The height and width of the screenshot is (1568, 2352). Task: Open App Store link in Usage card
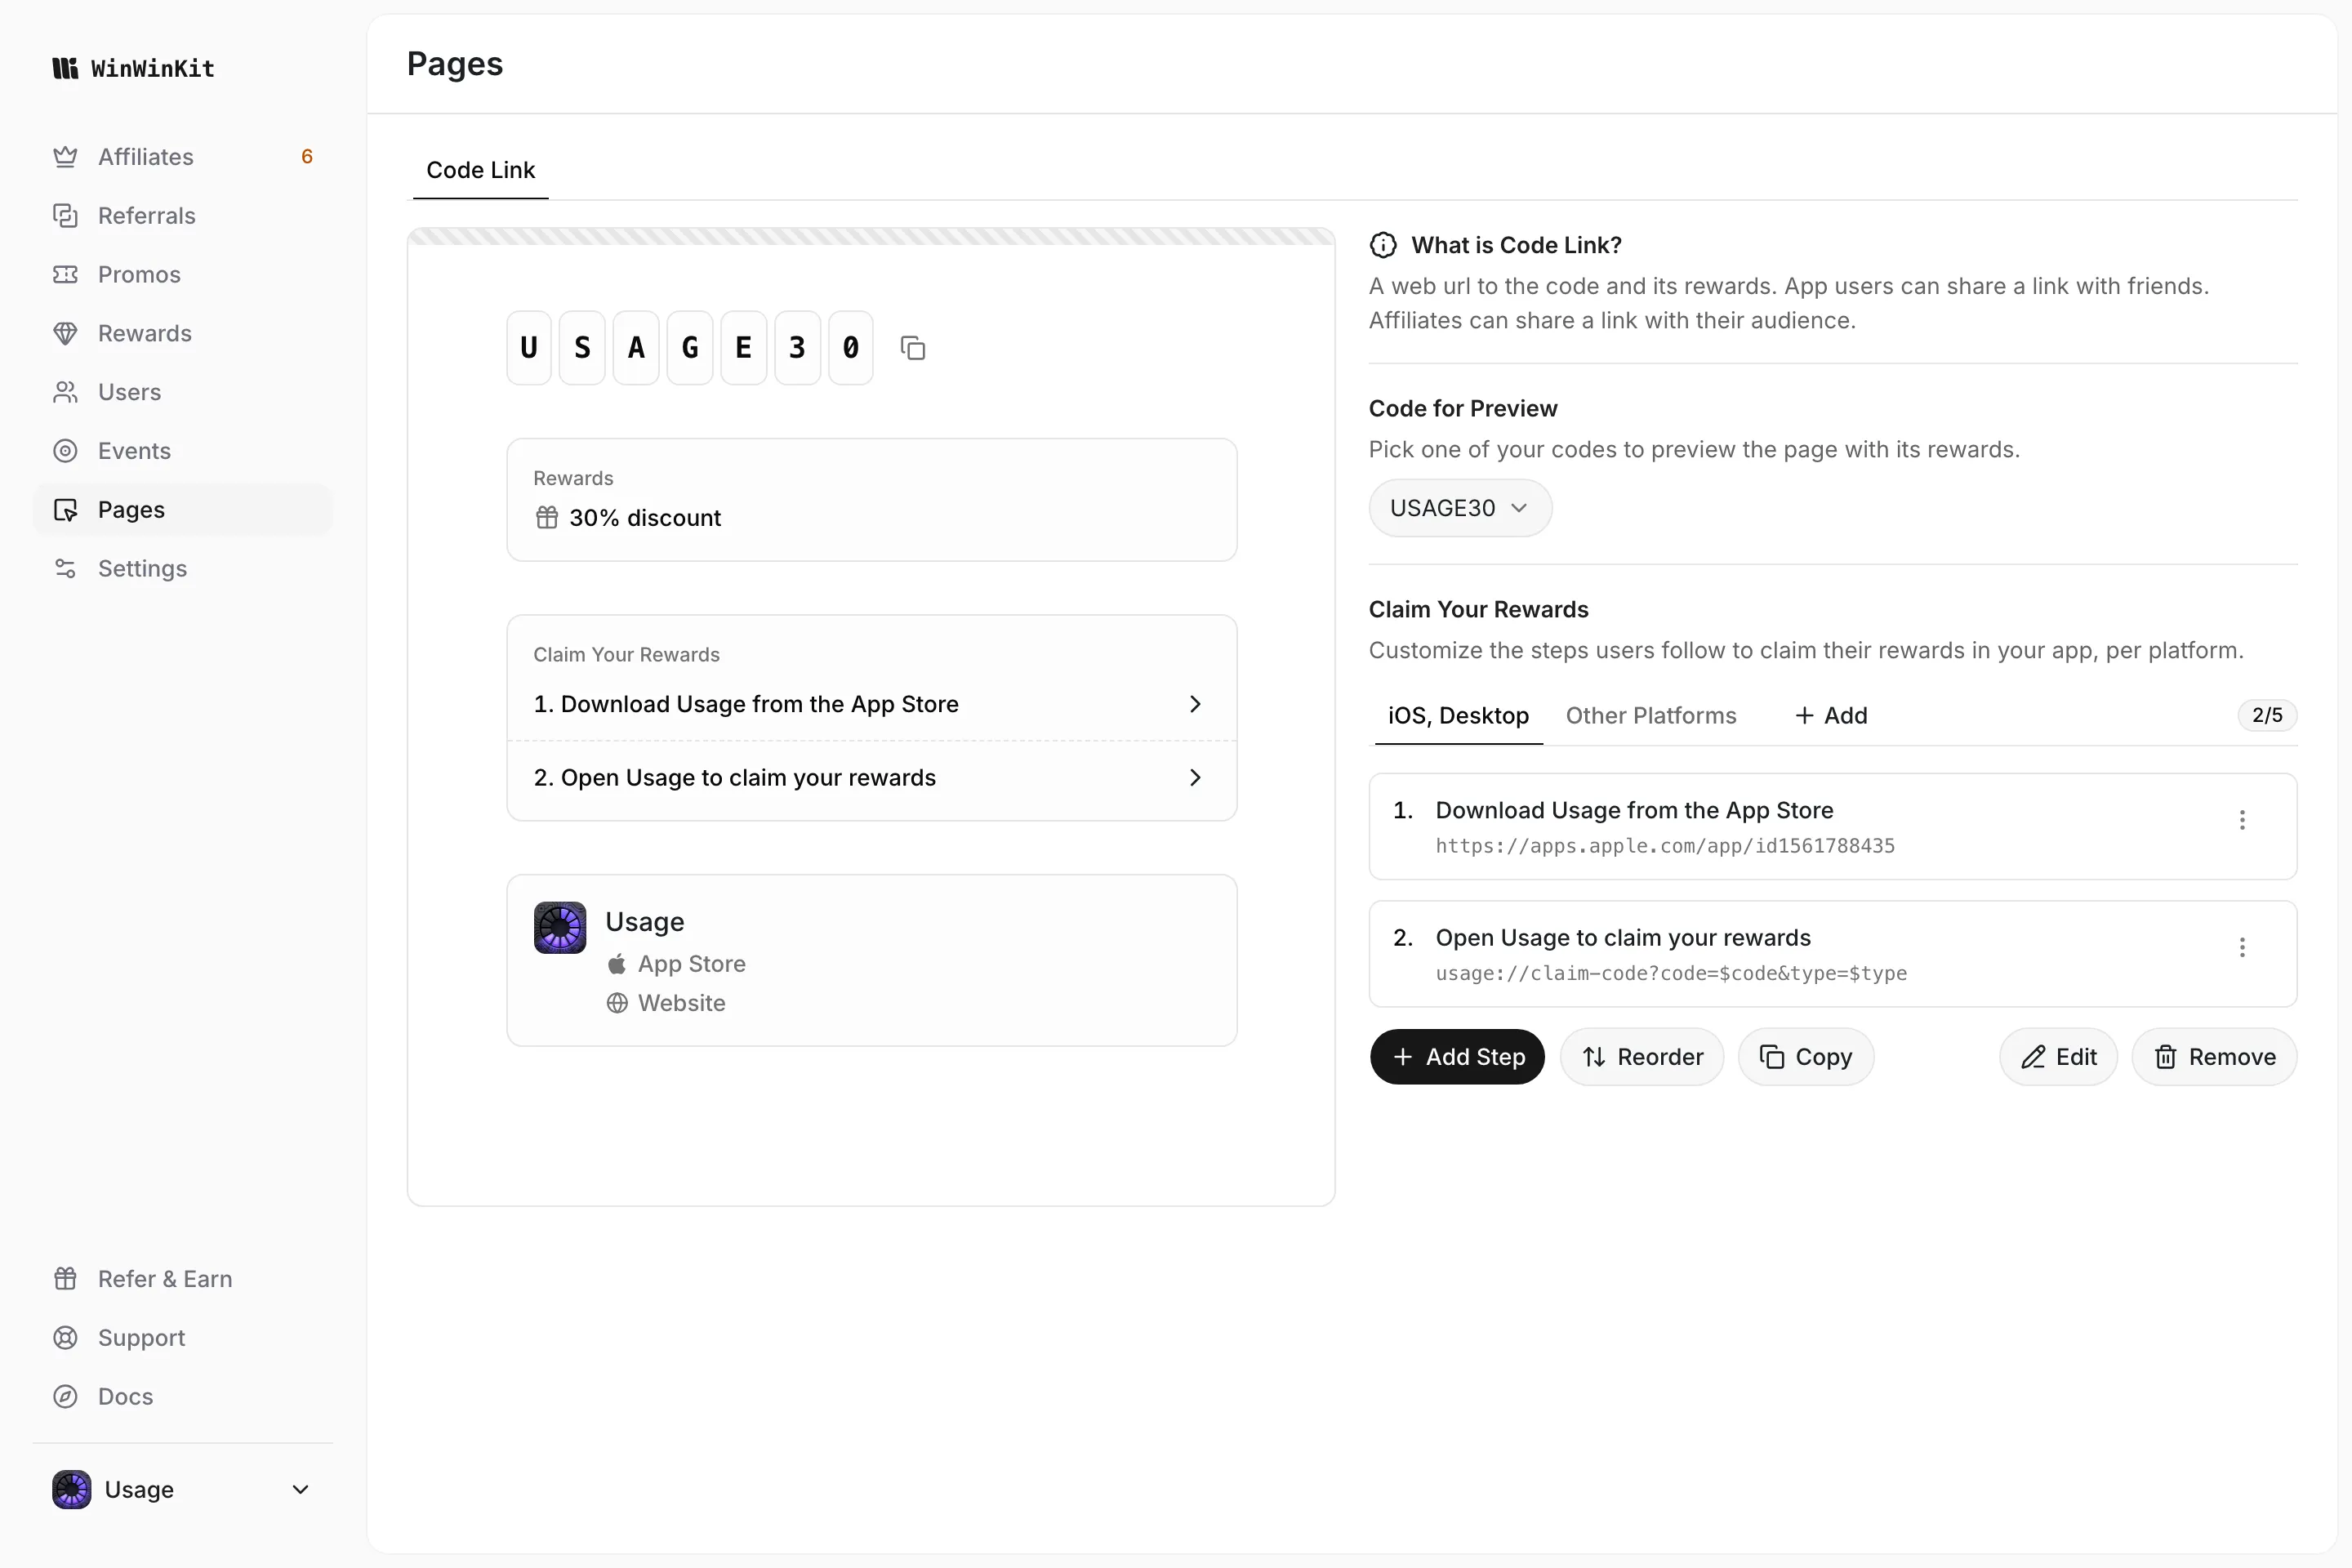click(676, 964)
